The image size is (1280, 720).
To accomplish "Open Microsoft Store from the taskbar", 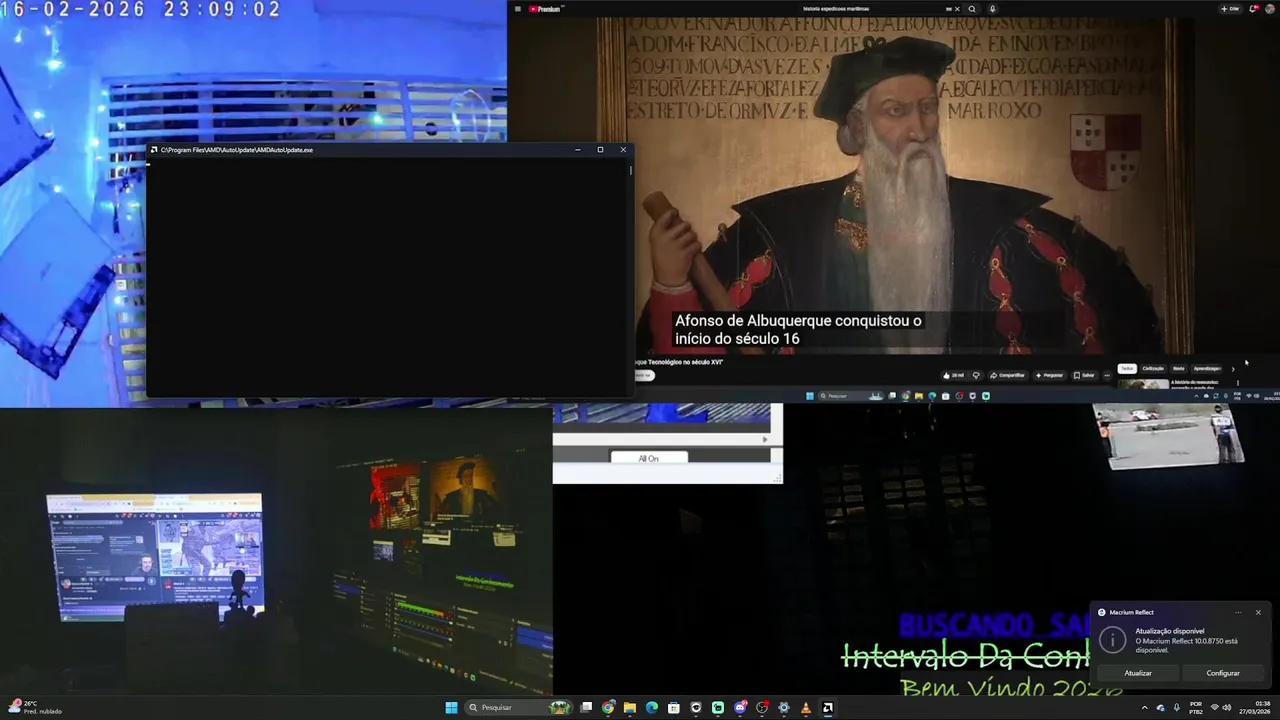I will 674,708.
